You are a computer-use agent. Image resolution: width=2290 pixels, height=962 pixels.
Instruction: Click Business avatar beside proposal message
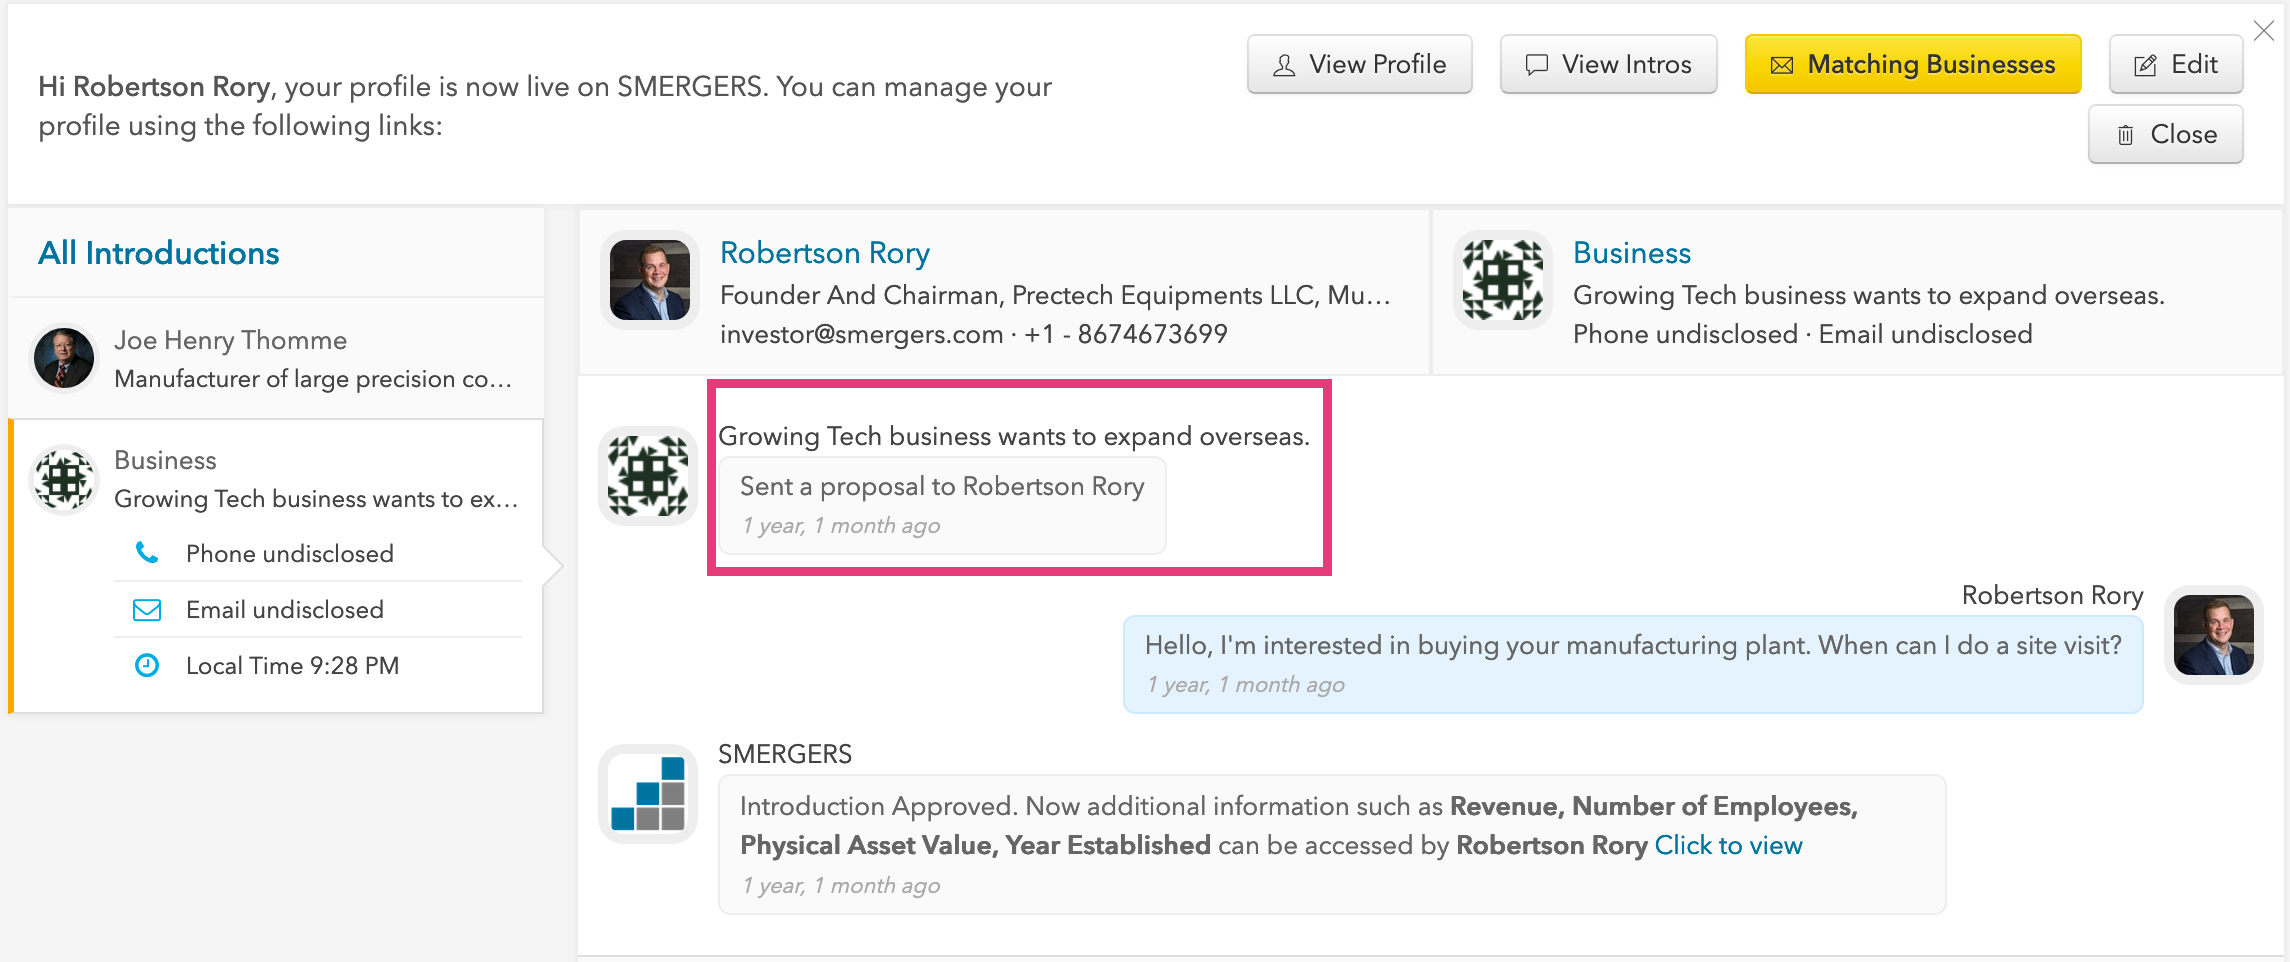pyautogui.click(x=648, y=476)
